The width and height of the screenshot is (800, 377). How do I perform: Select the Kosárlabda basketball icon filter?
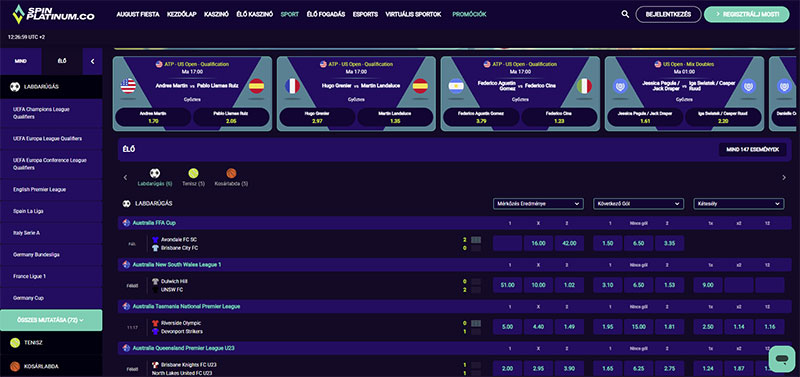231,173
